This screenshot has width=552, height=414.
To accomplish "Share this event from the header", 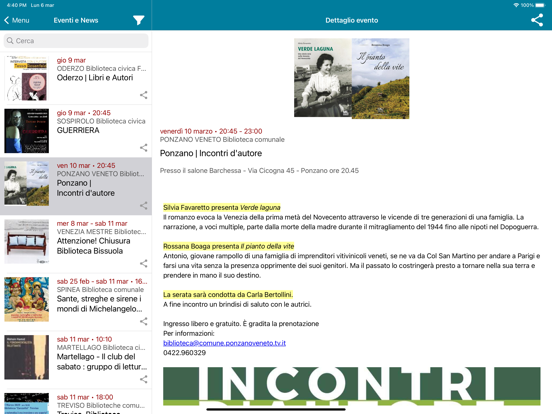I will [x=537, y=20].
